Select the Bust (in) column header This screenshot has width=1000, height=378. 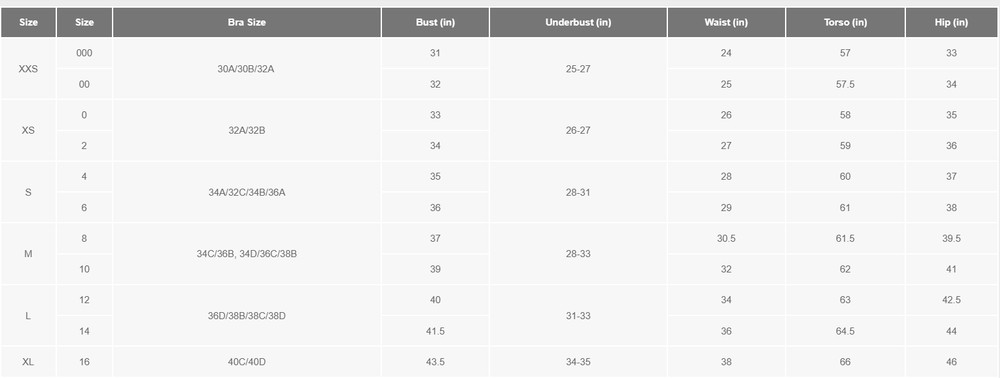(435, 22)
